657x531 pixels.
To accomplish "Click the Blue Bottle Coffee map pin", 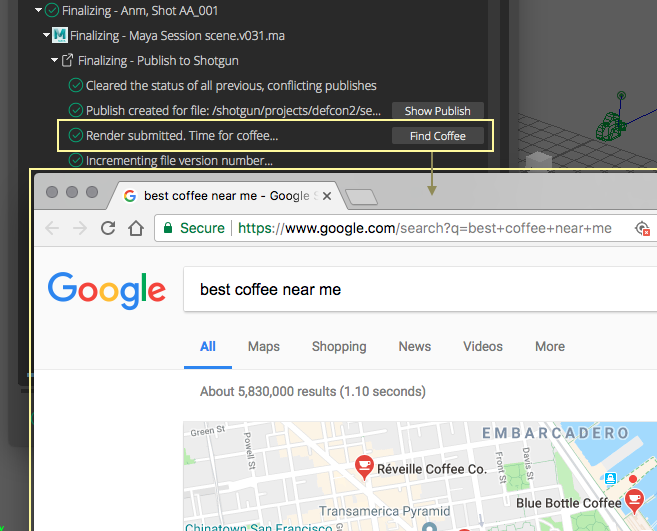I will [x=634, y=500].
